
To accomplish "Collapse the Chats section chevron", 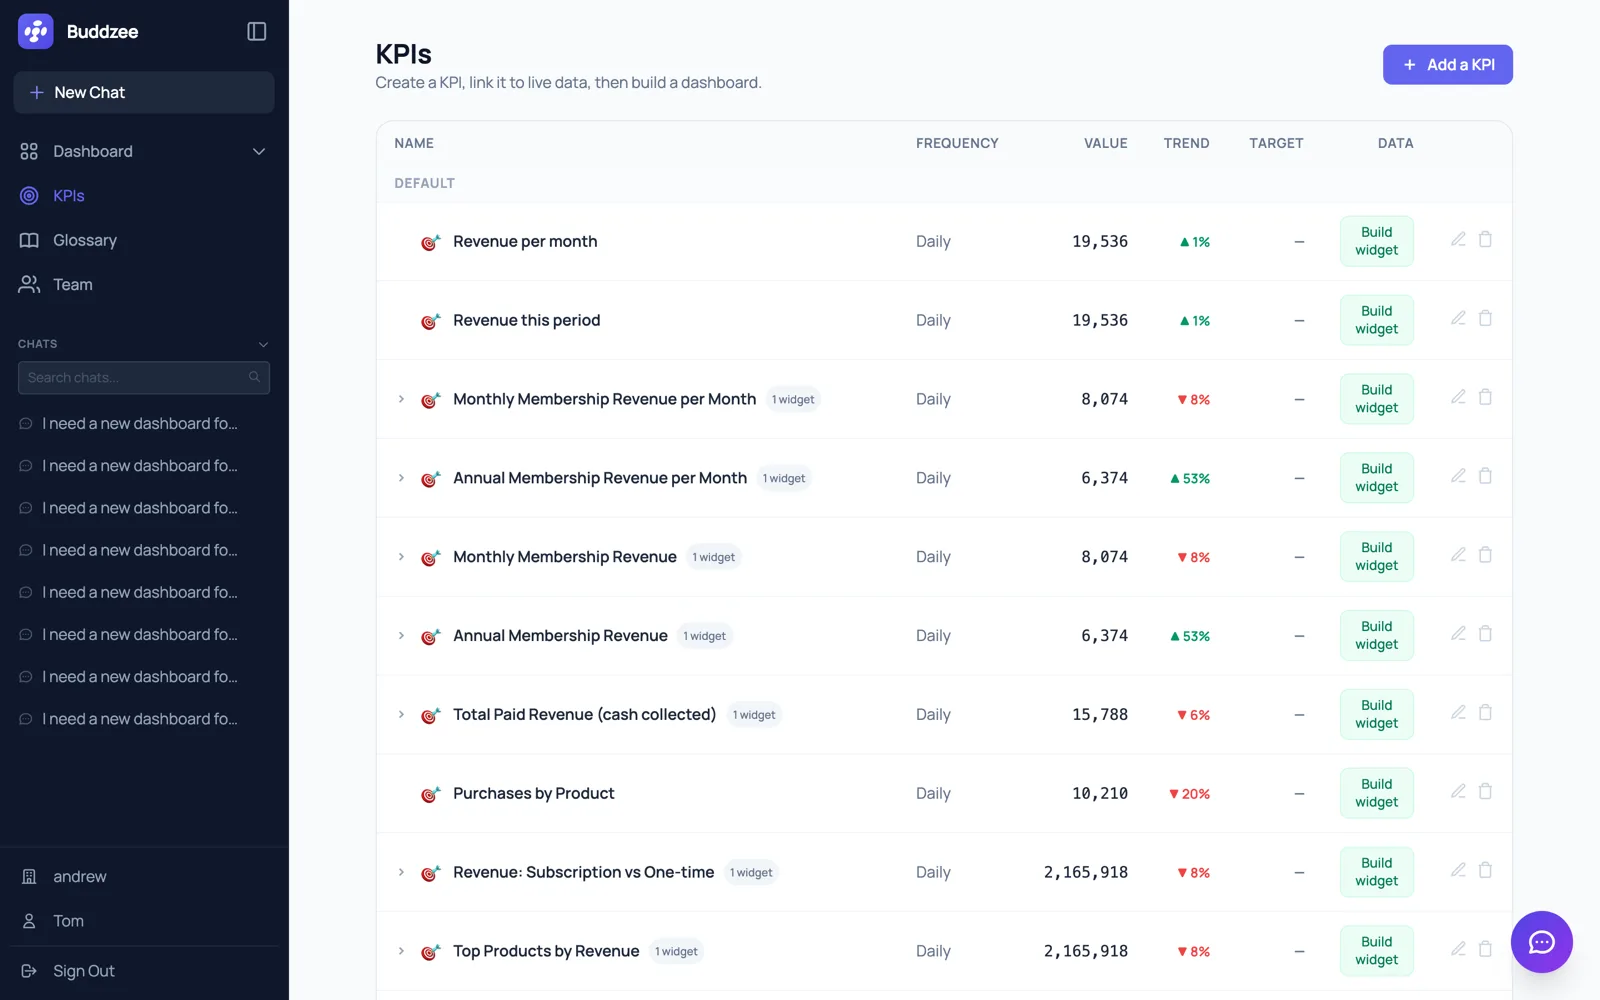I will (263, 344).
